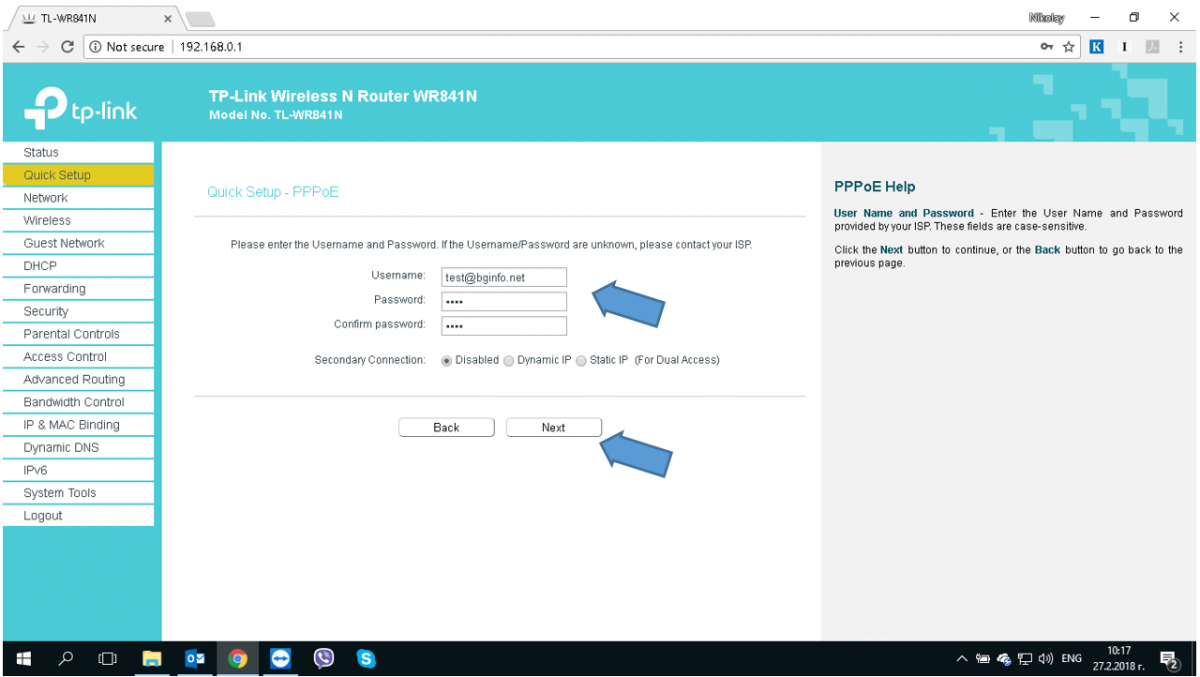
Task: Bookmark this page with the star icon
Action: pos(1069,47)
